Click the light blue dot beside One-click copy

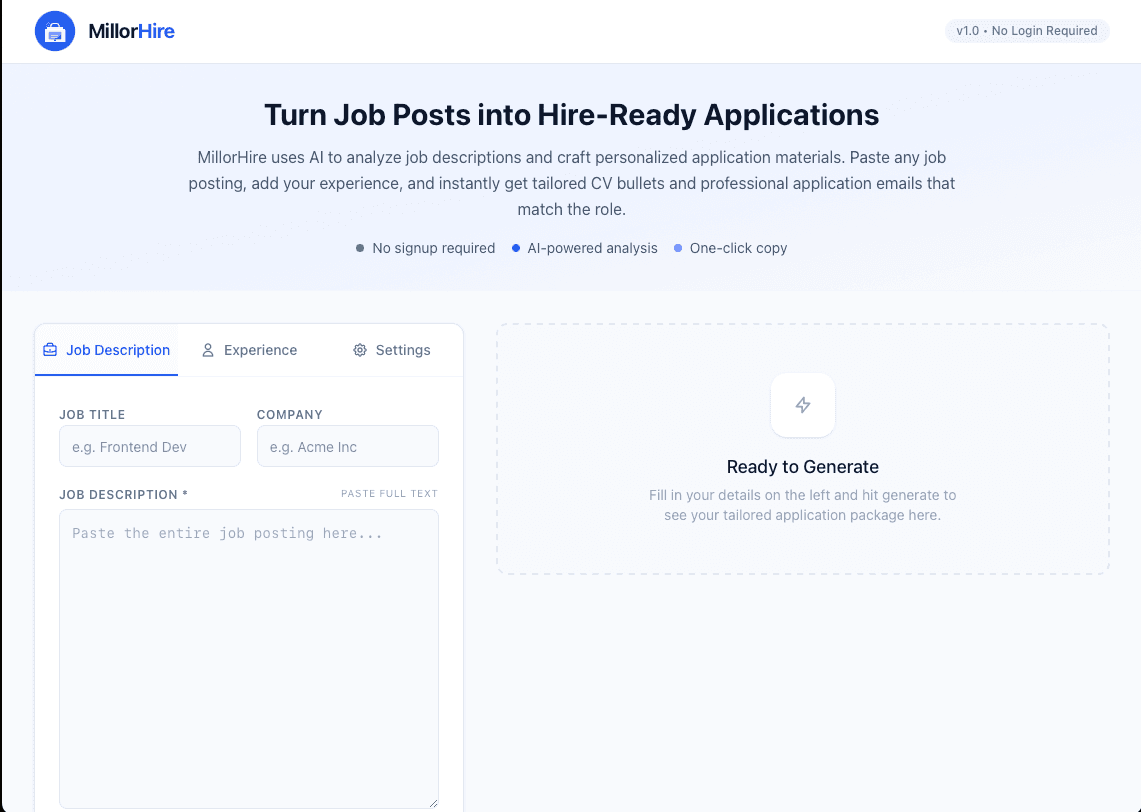coord(678,248)
